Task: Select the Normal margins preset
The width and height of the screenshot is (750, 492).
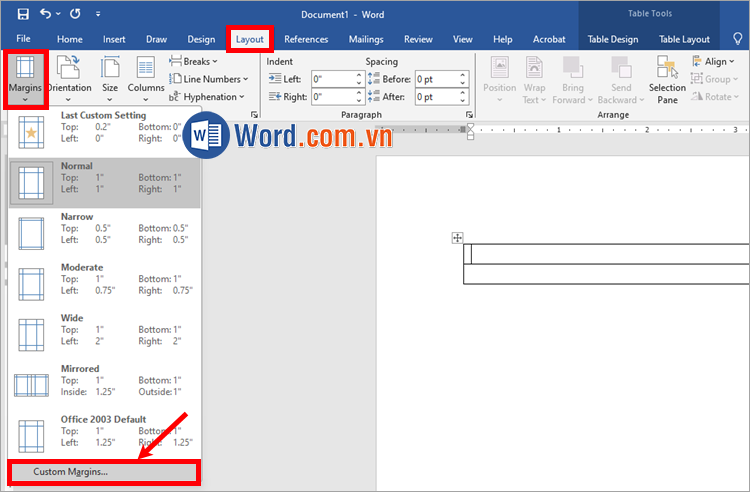Action: pos(105,182)
